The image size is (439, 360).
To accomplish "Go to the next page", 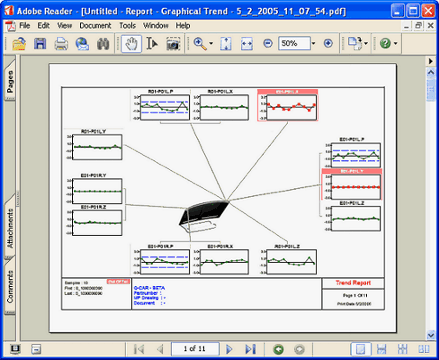I will (x=229, y=349).
